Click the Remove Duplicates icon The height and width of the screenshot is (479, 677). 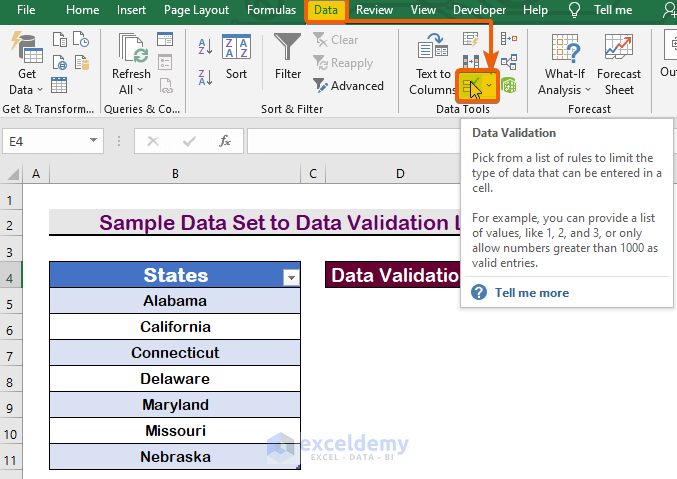(471, 63)
